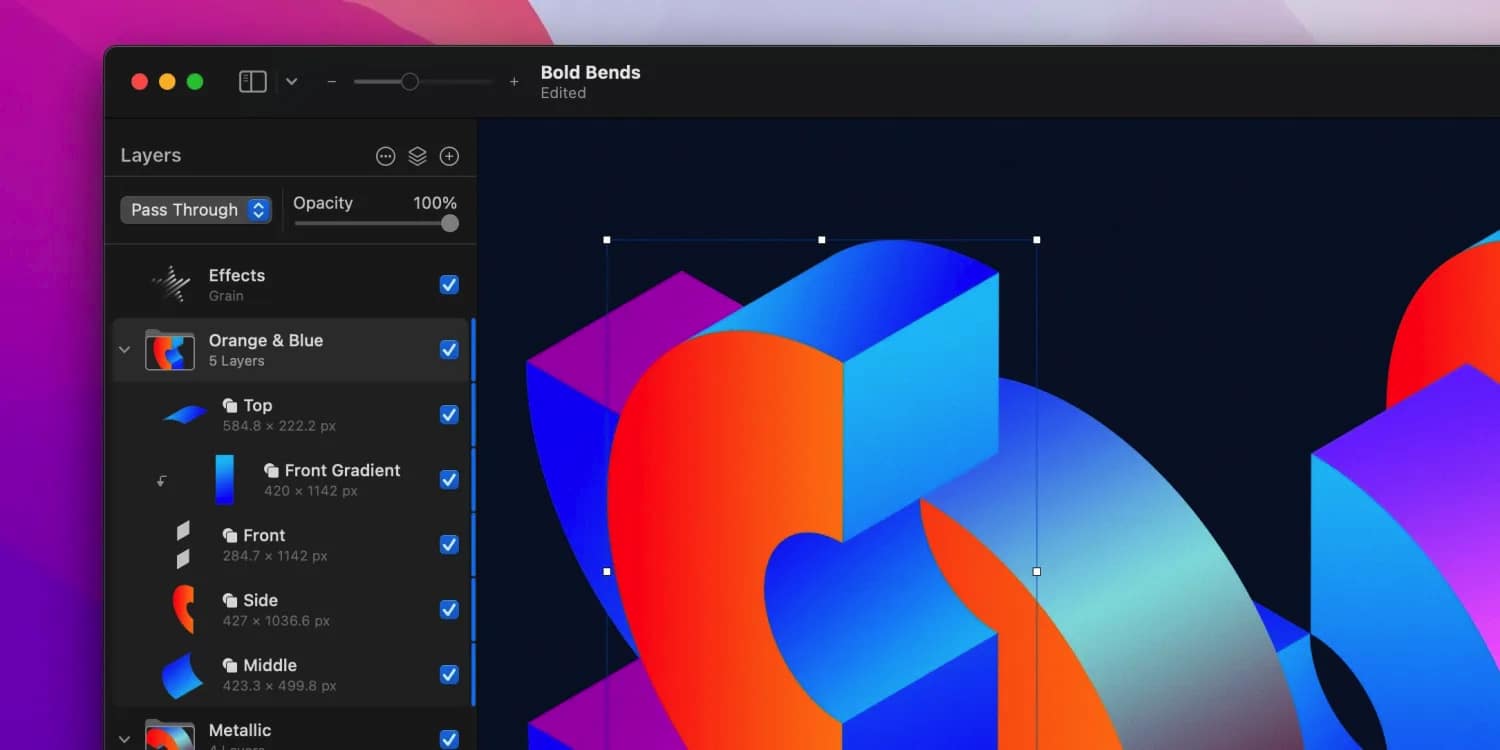The image size is (1500, 750).
Task: Click the Bold Bends document title
Action: [590, 73]
